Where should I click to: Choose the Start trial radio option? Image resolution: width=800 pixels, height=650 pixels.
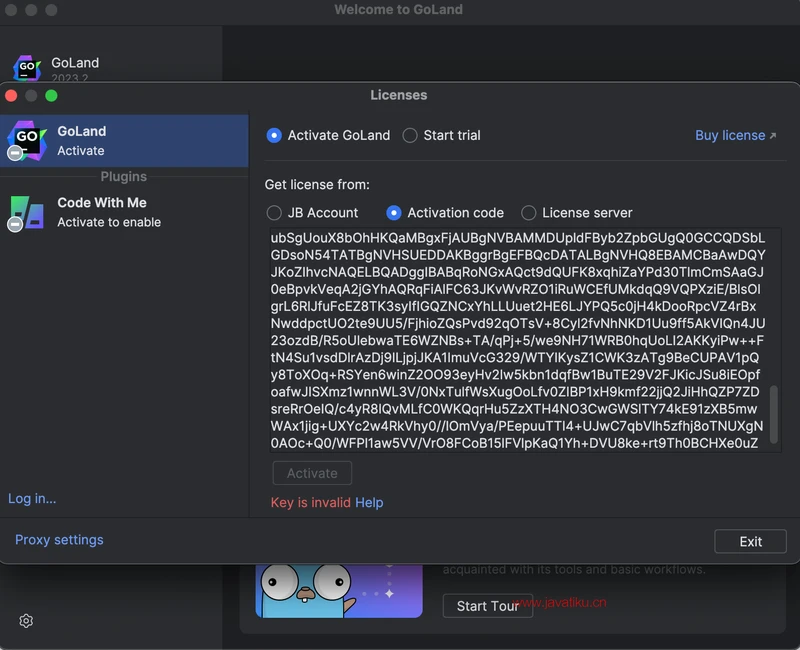click(441, 135)
